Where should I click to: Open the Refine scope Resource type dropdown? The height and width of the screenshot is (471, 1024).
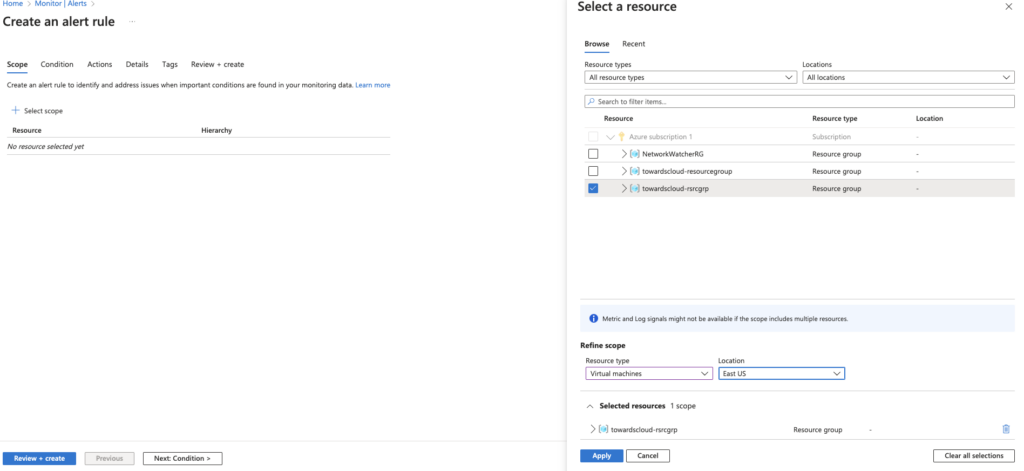click(648, 374)
